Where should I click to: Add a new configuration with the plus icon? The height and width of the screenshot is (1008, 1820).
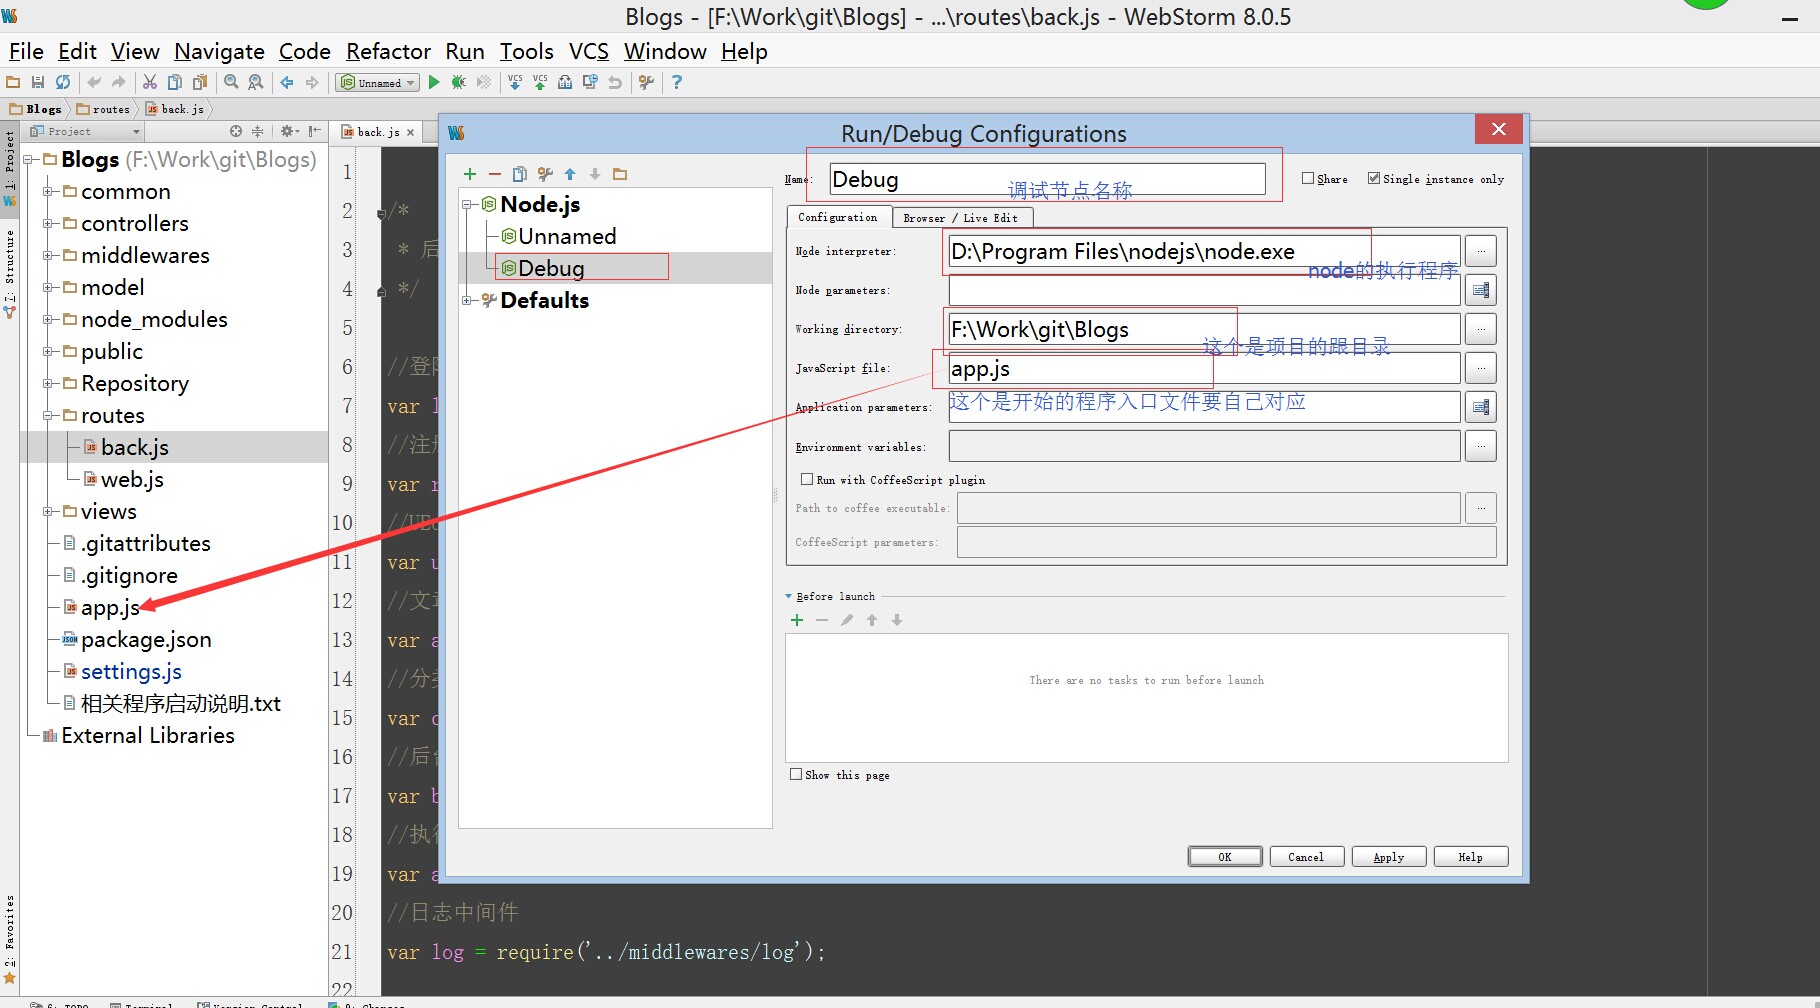tap(470, 174)
